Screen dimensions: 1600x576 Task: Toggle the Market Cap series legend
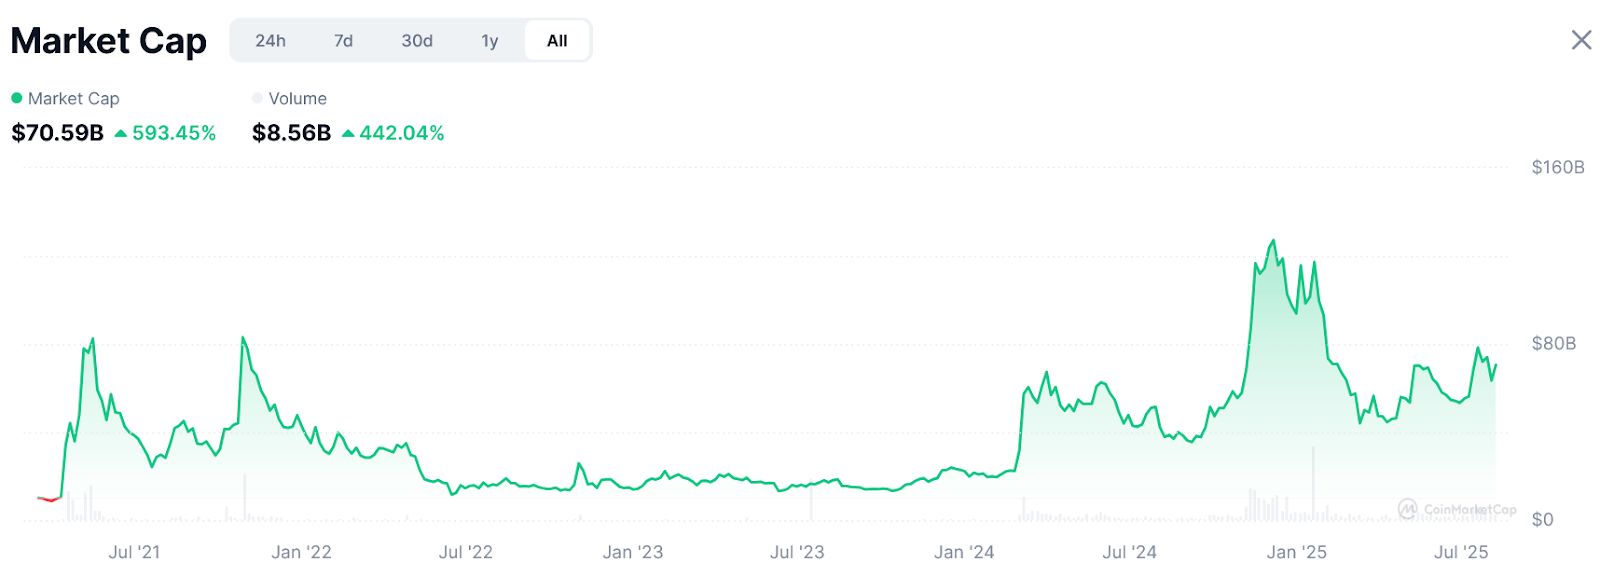(73, 98)
